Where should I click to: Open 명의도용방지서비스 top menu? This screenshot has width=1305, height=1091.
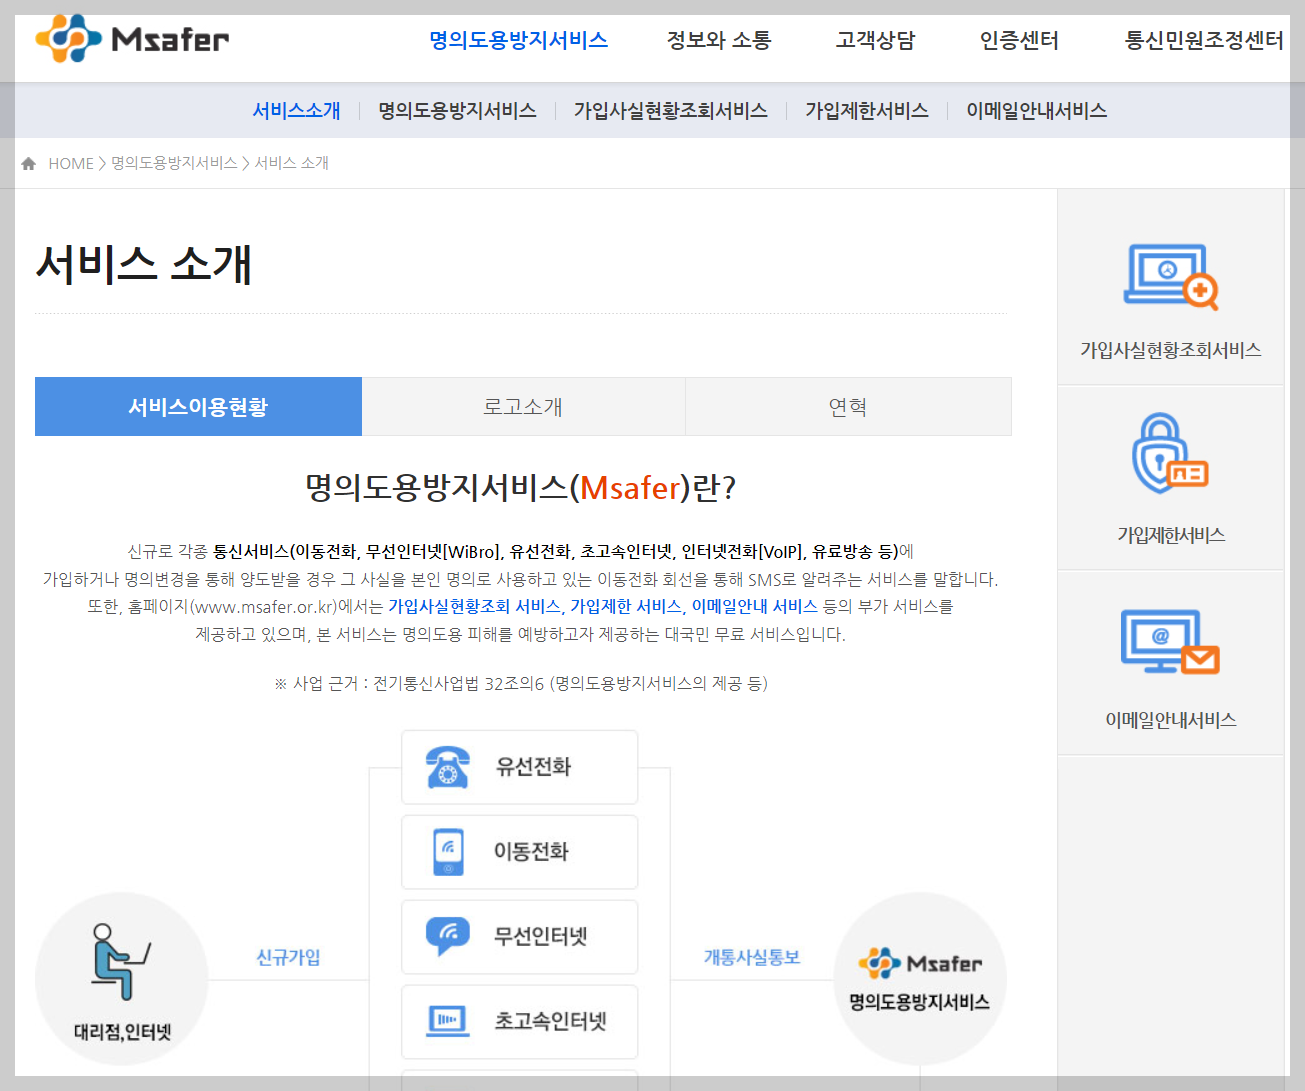click(x=518, y=40)
